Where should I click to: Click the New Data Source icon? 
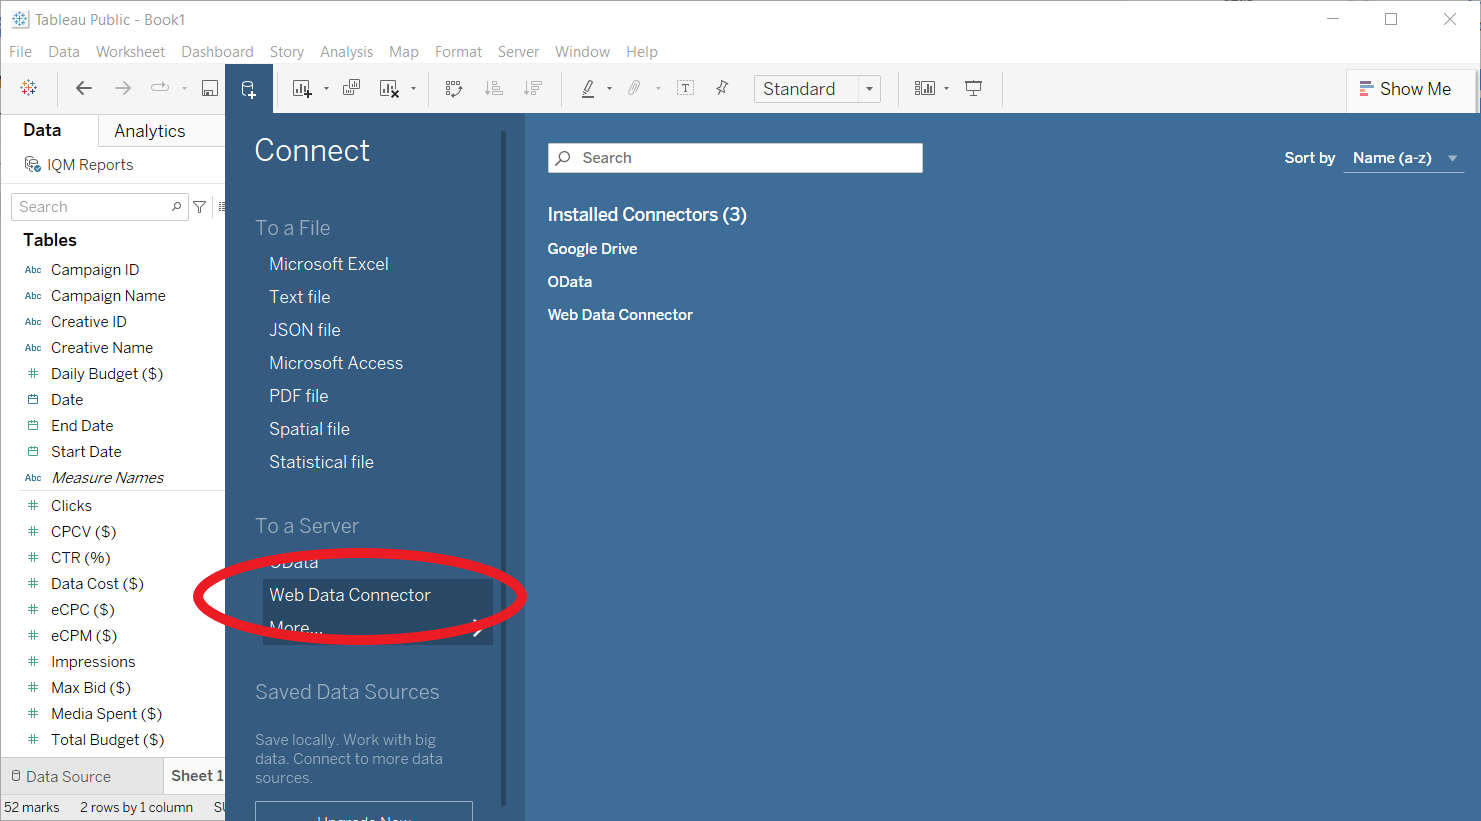pyautogui.click(x=248, y=89)
